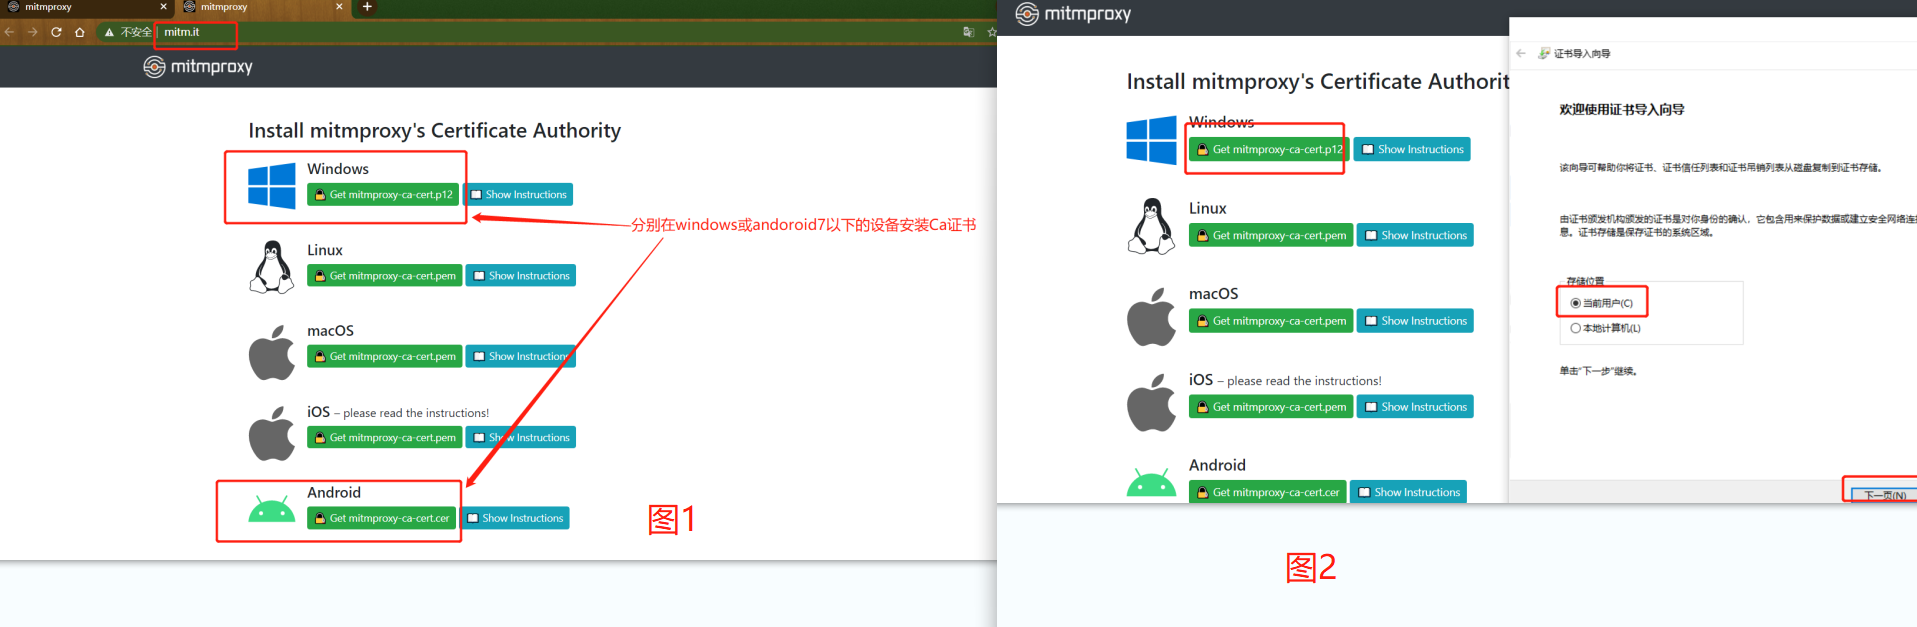Click back arrow in certificate import wizard
Viewport: 1917px width, 627px height.
(x=1521, y=53)
